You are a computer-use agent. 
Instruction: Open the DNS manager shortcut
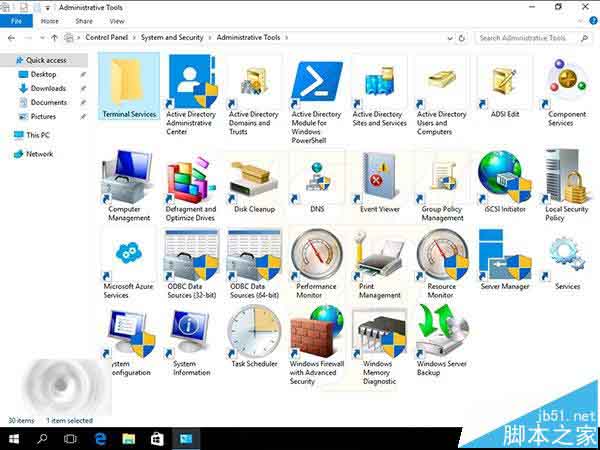tap(317, 181)
